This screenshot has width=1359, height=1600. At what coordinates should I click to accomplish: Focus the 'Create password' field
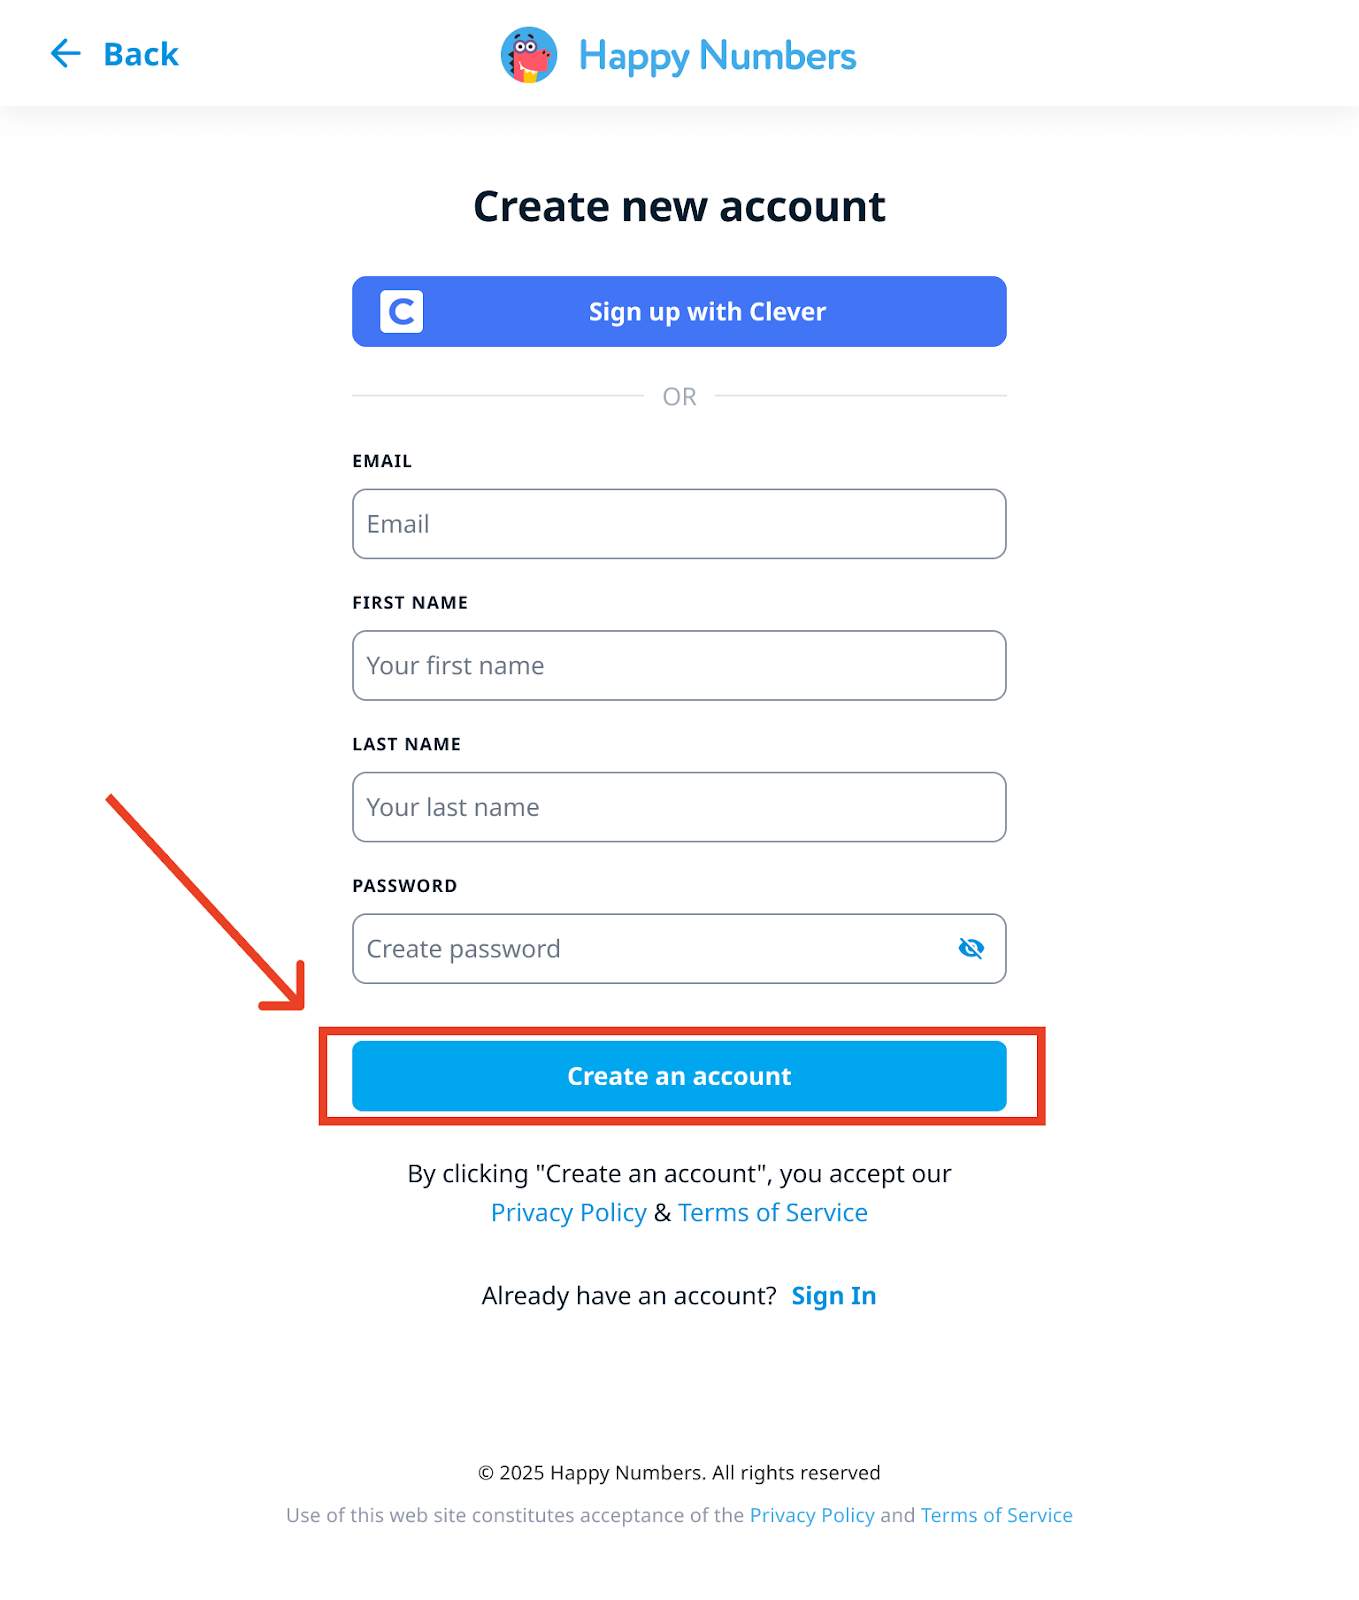[x=650, y=949]
